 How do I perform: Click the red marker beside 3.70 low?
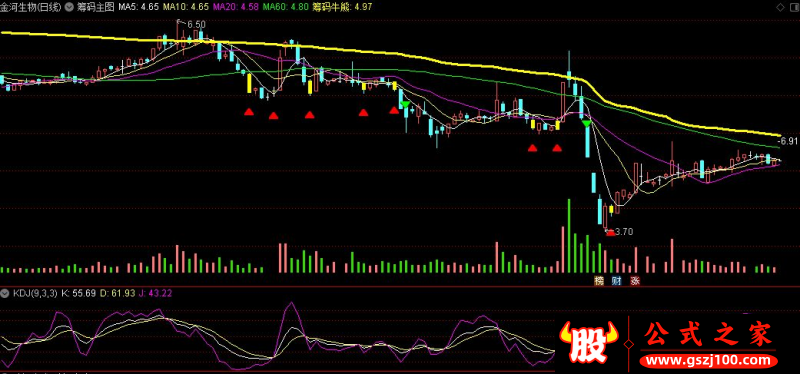pos(610,233)
